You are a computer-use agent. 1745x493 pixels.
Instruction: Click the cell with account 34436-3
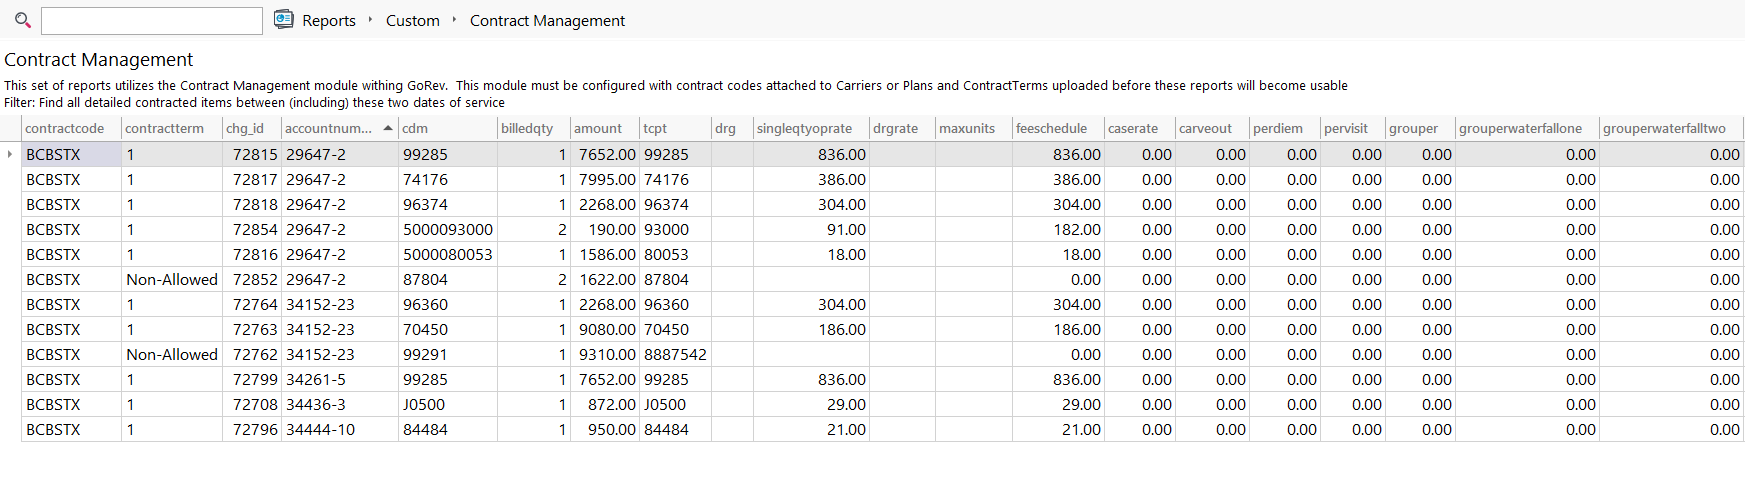pos(340,404)
